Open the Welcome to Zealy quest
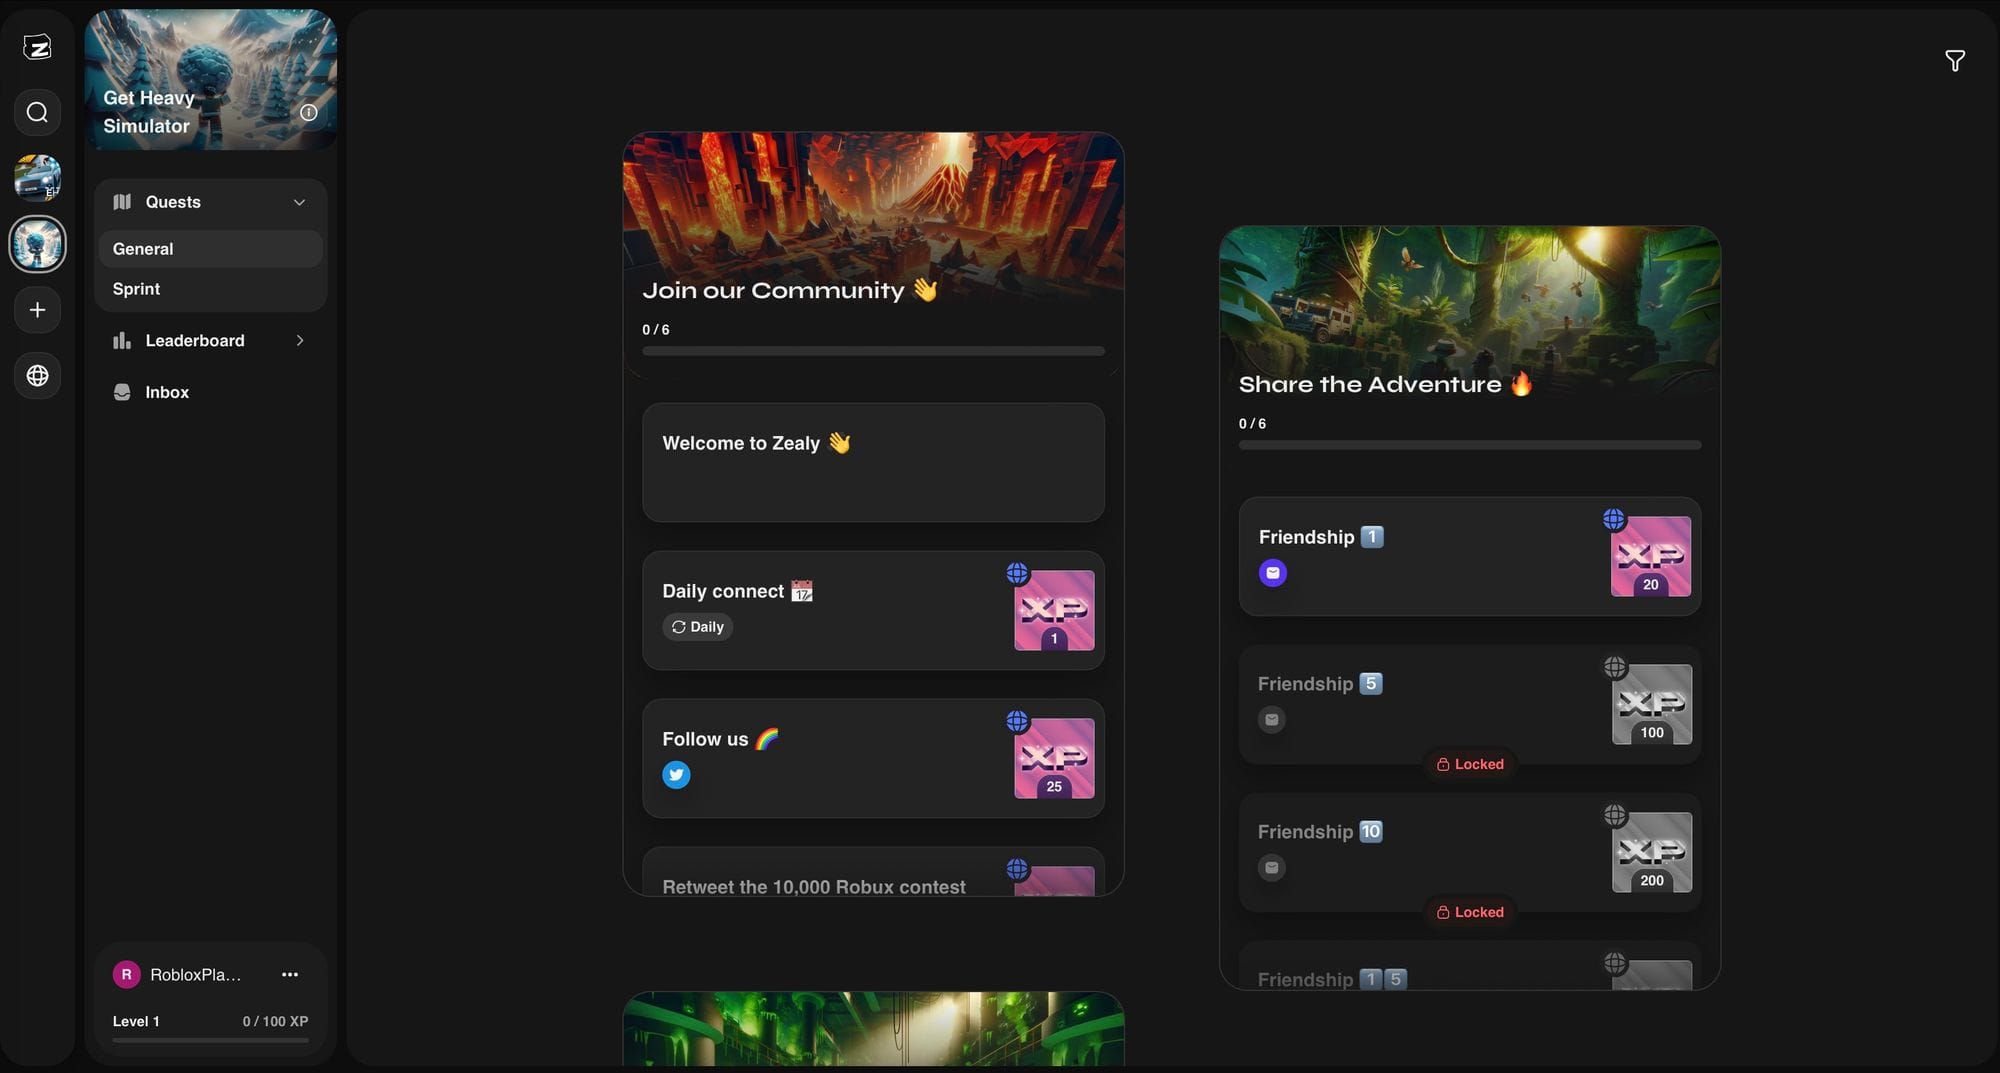Image resolution: width=2000 pixels, height=1073 pixels. [873, 462]
